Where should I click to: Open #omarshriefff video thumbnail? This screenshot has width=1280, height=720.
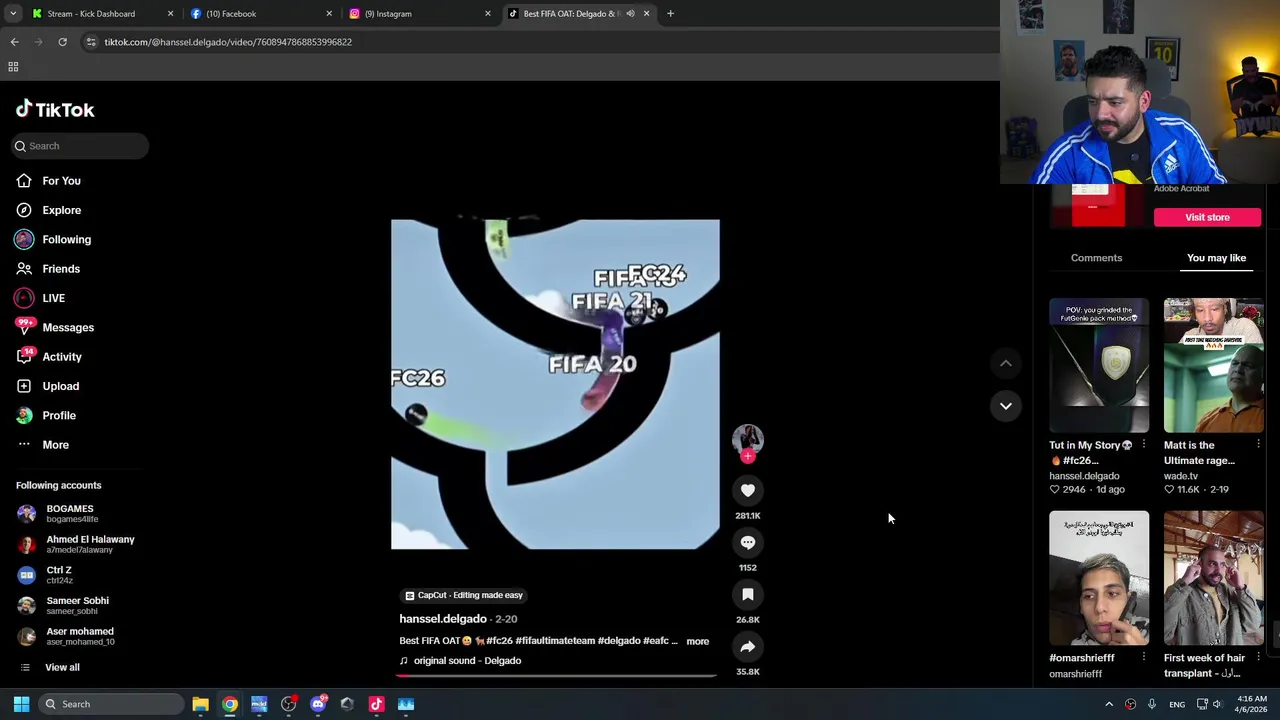(x=1099, y=578)
